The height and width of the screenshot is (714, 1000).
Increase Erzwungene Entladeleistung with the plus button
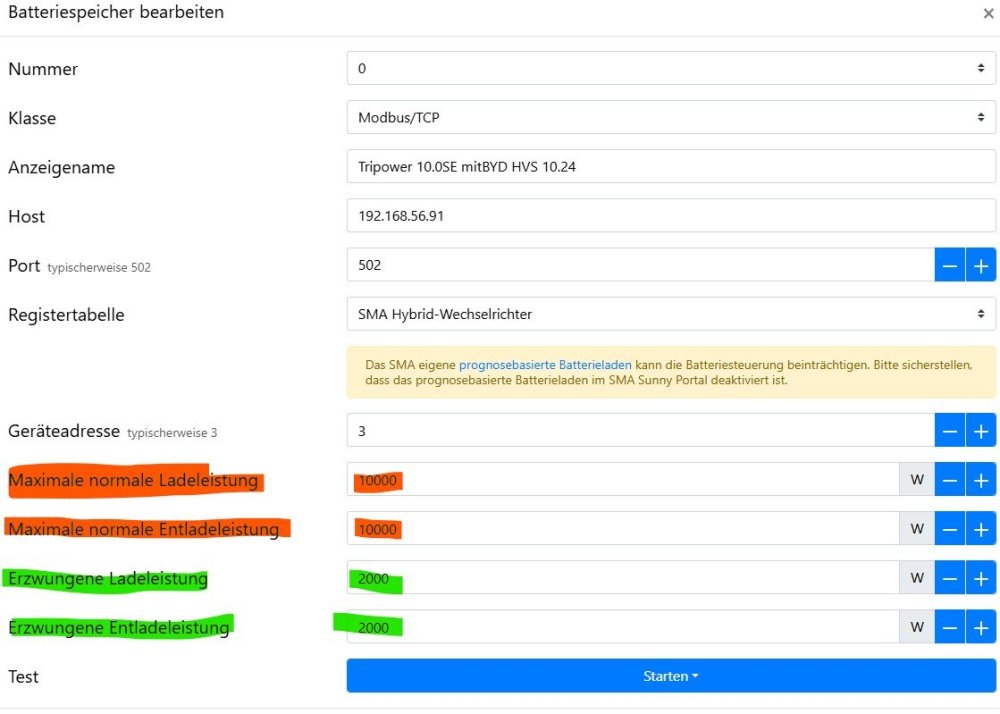981,627
